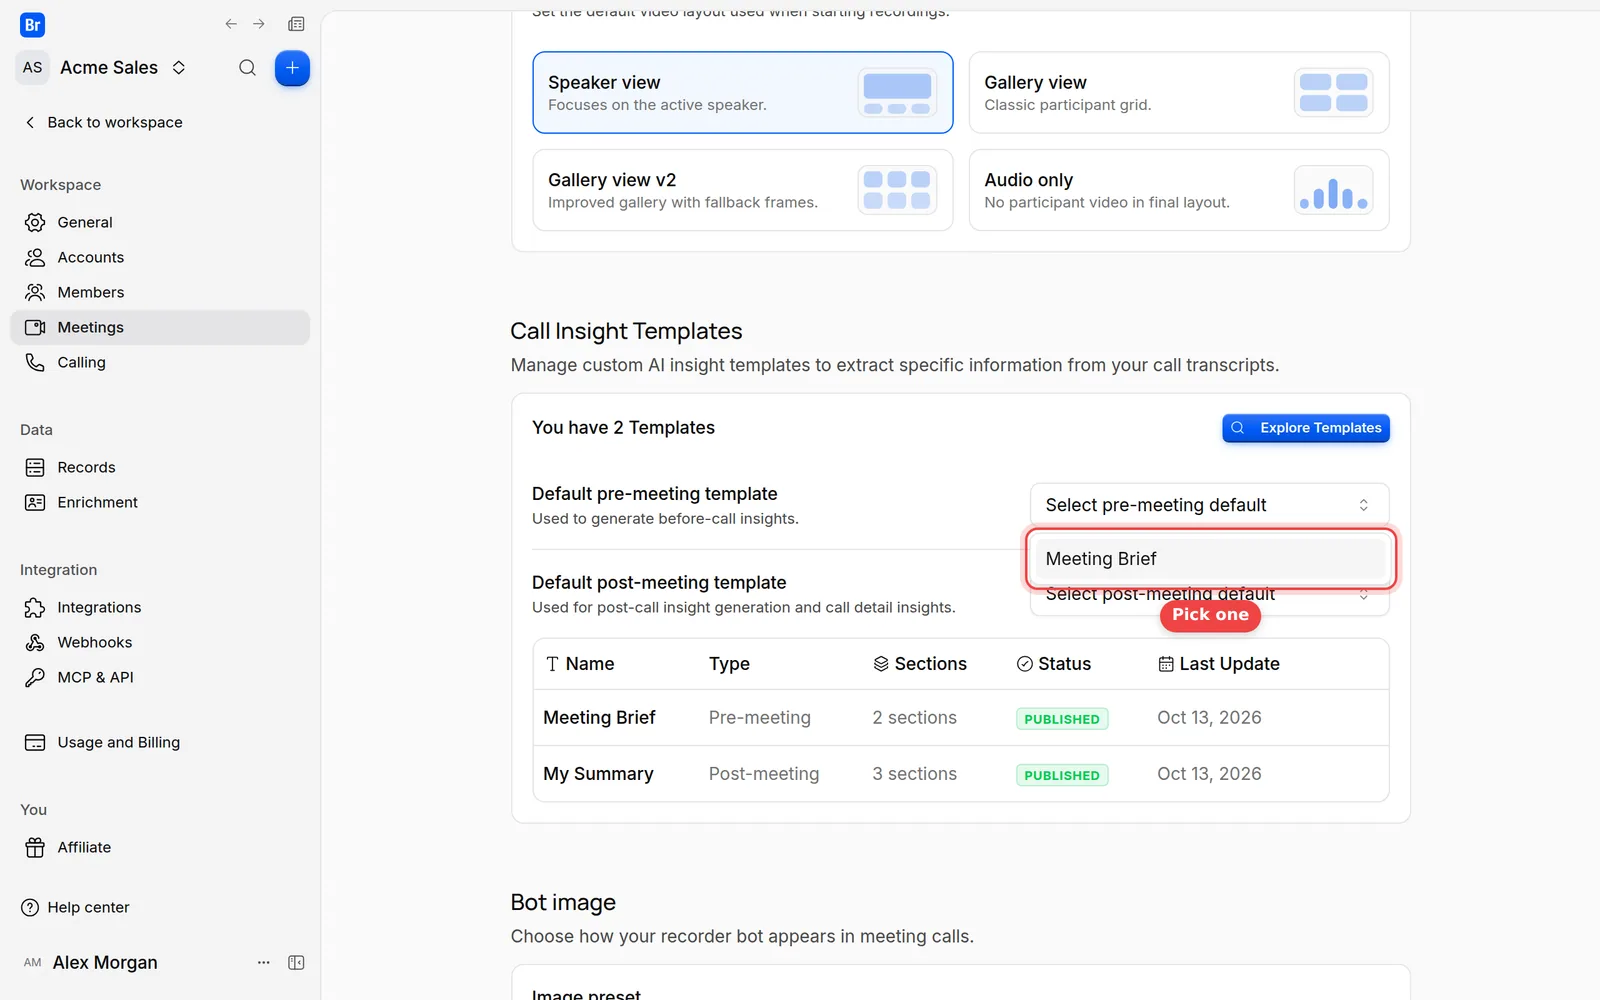Click the Enrichment icon

pyautogui.click(x=35, y=502)
